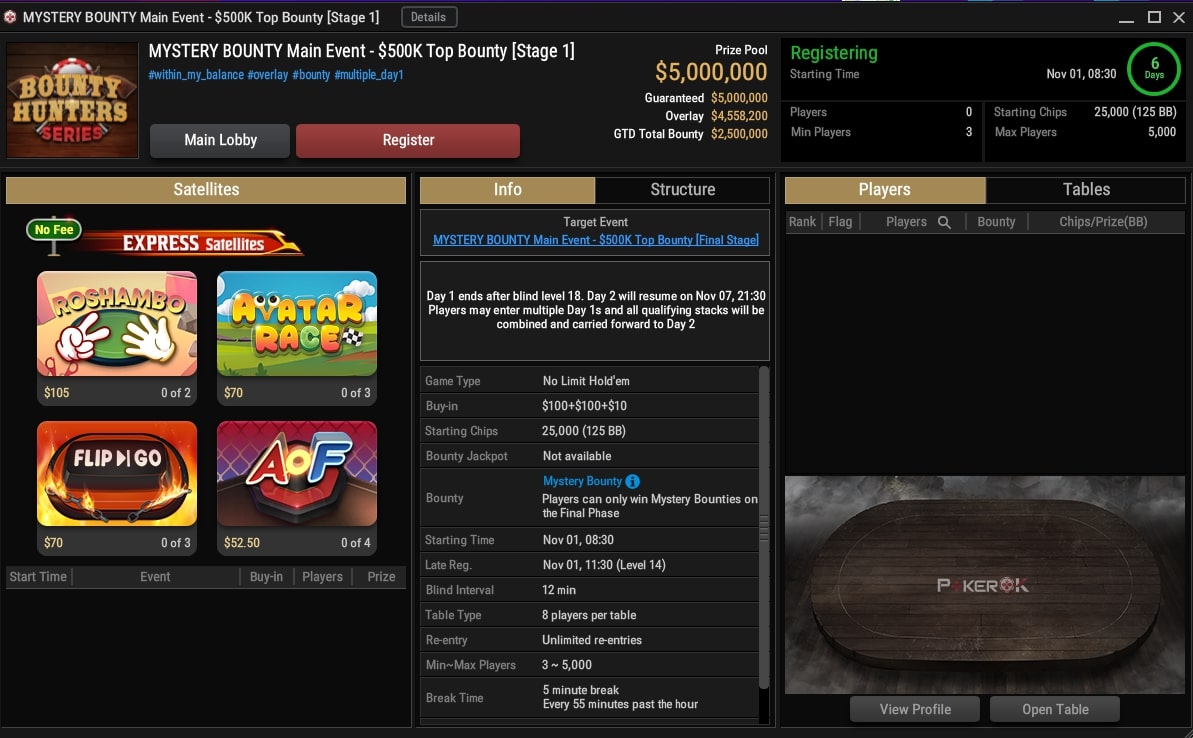The width and height of the screenshot is (1193, 738).
Task: Open the Mystery Bounty info link
Action: coord(582,481)
